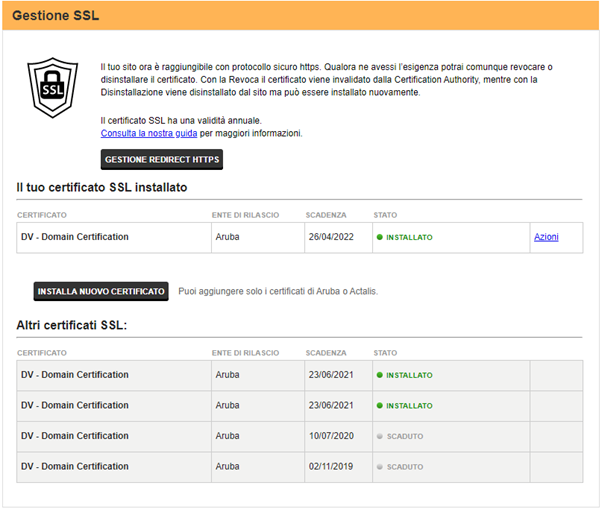
Task: Click SCADUTO status label in 10/07/2020 row
Action: click(x=405, y=436)
